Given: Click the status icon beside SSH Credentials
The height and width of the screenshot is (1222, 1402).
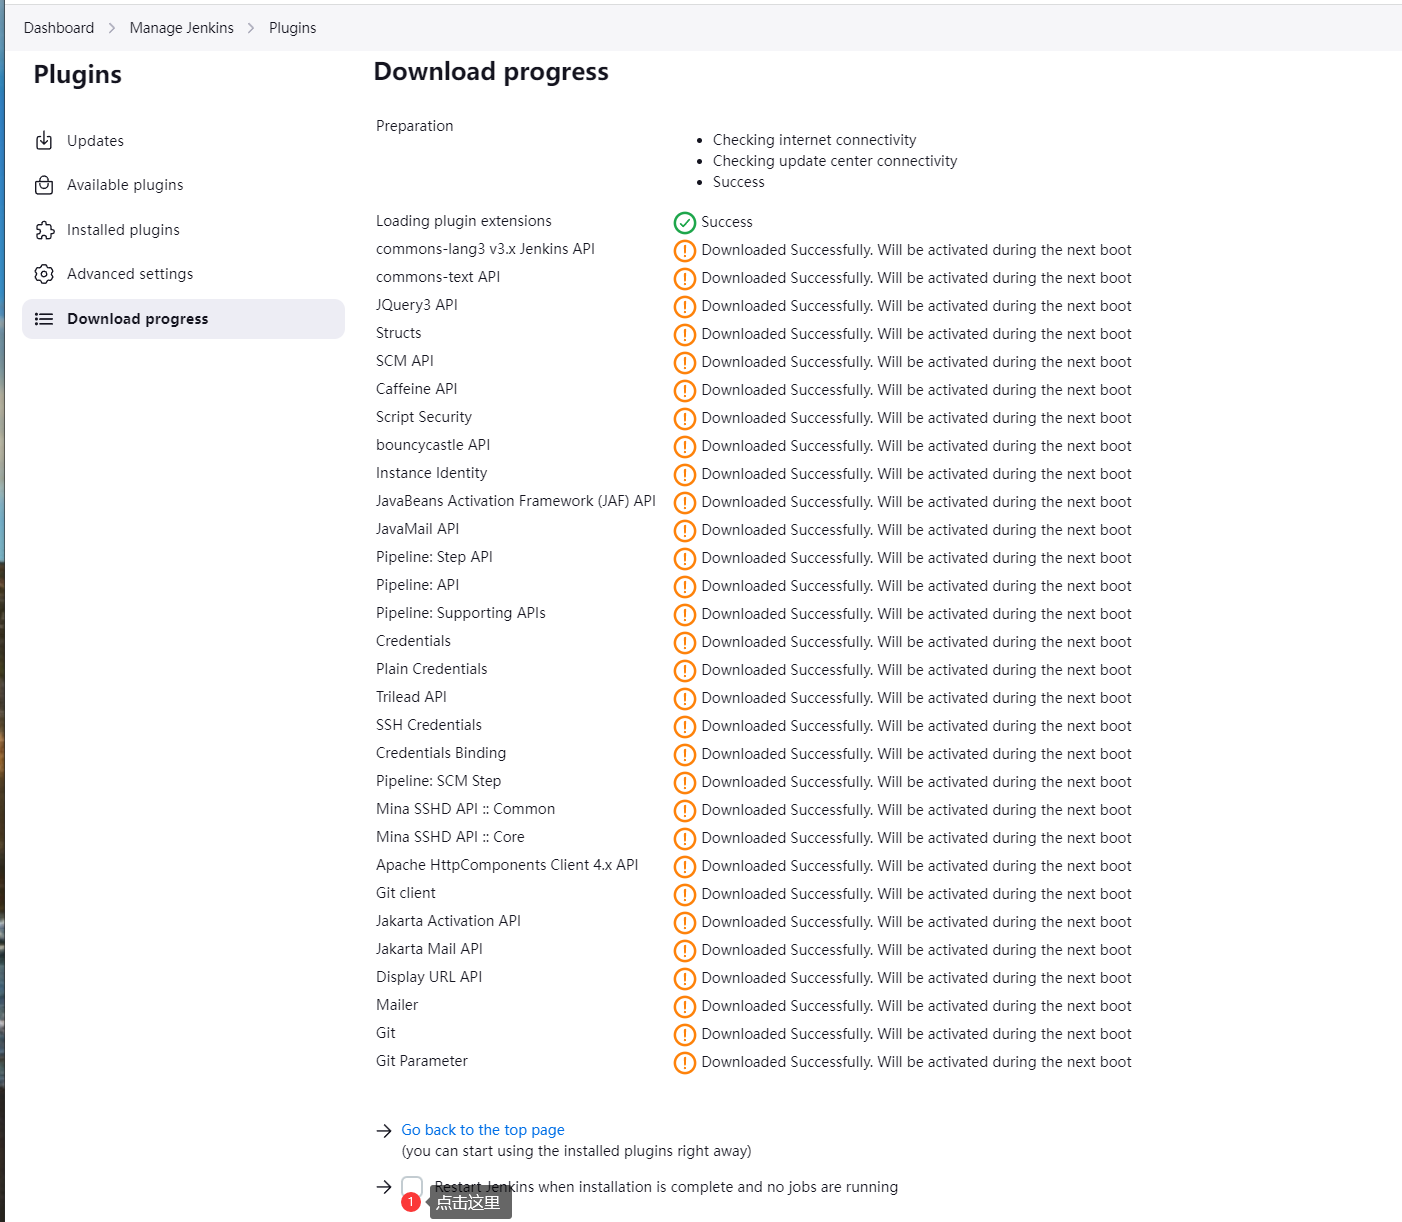Looking at the screenshot, I should point(685,726).
